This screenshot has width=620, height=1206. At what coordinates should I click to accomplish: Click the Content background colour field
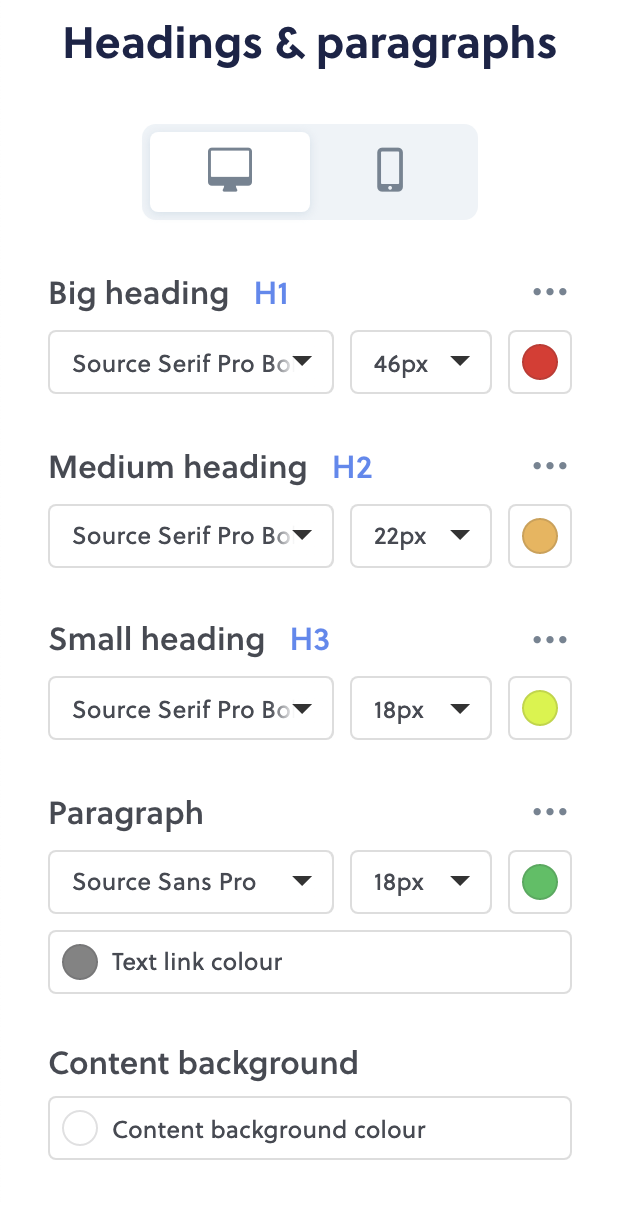310,1128
